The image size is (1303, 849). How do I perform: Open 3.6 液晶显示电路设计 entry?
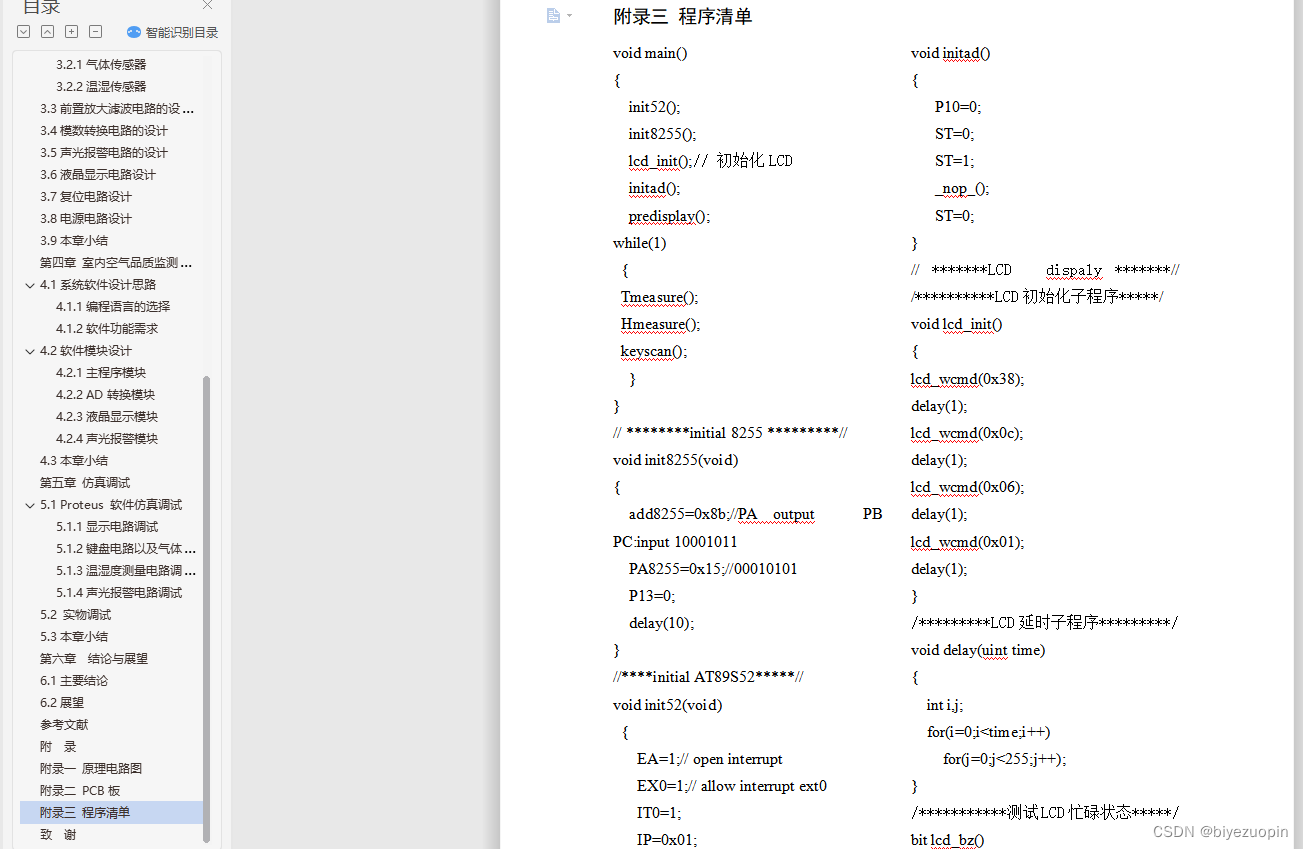[98, 175]
